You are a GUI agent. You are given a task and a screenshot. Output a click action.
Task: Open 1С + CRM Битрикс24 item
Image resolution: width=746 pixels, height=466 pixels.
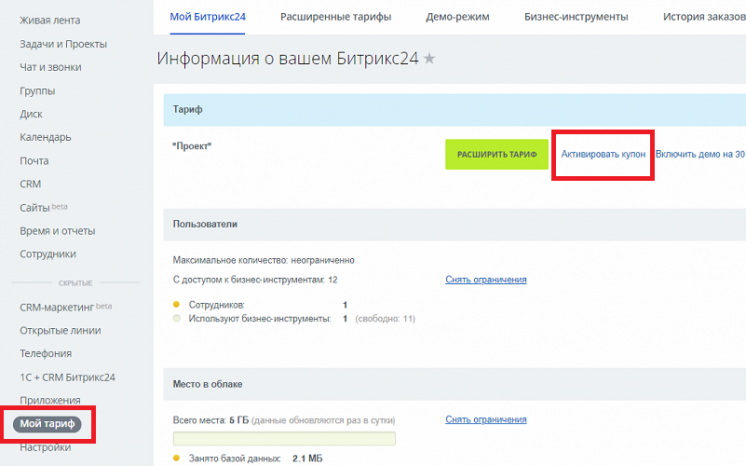[67, 377]
